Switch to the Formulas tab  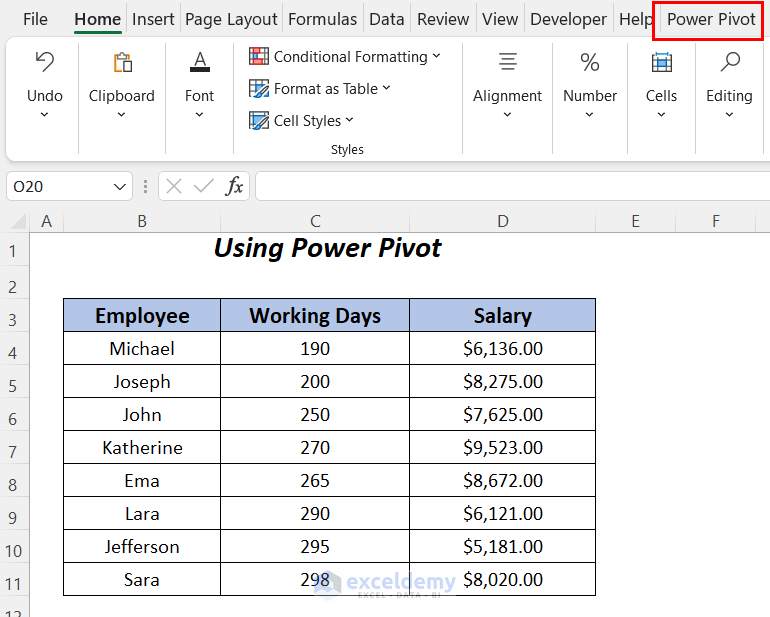pos(323,19)
